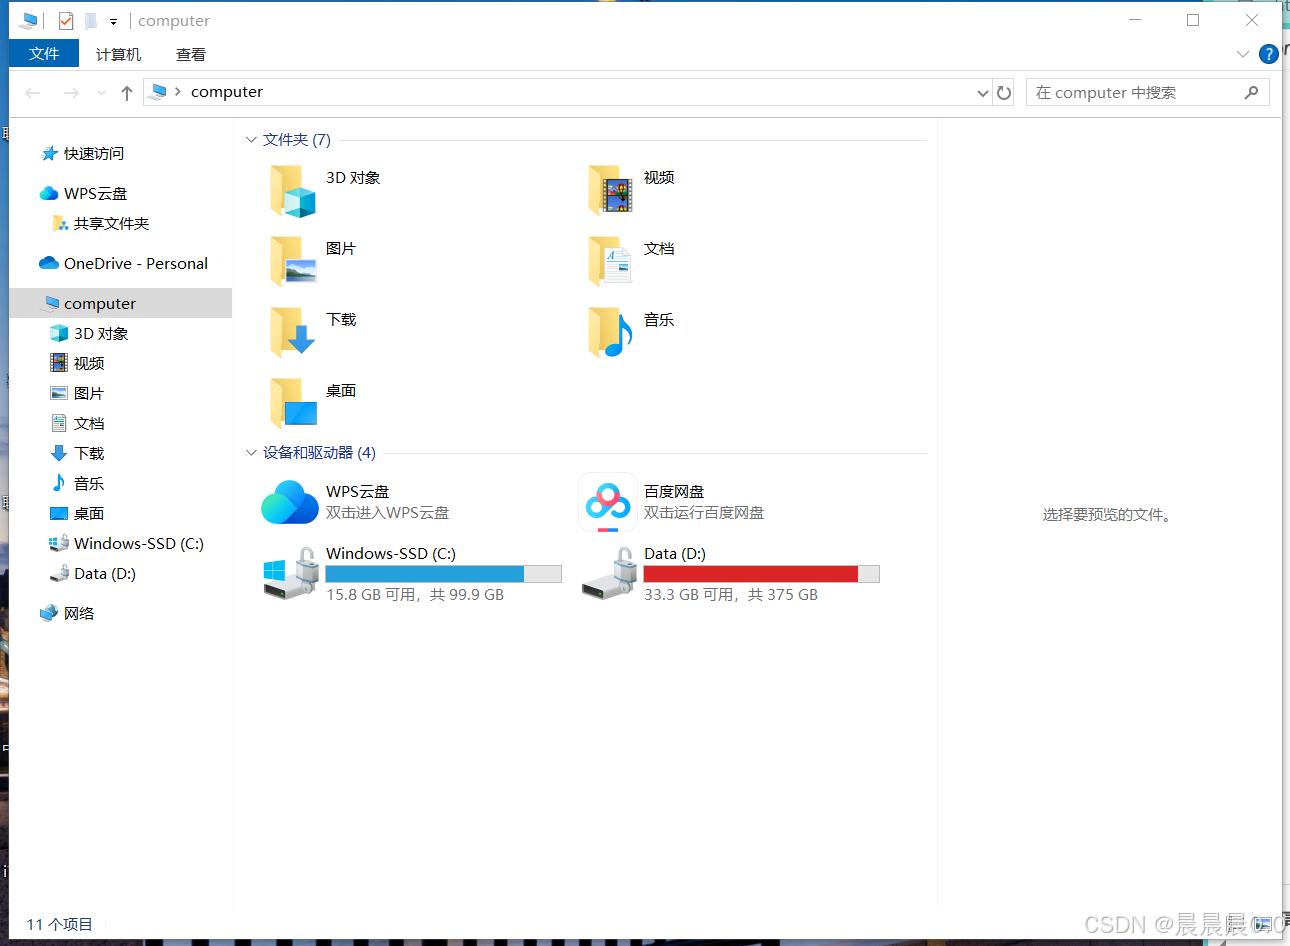Expand the ribbon with the chevron
The height and width of the screenshot is (946, 1290).
1243,54
